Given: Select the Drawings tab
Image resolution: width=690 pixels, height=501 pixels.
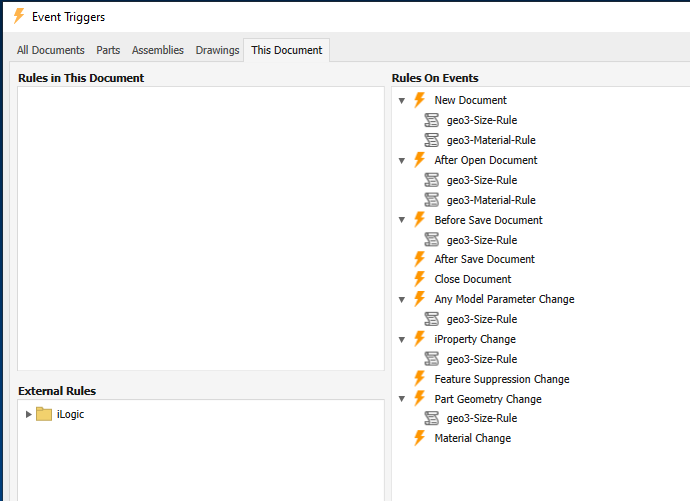Looking at the screenshot, I should (217, 50).
